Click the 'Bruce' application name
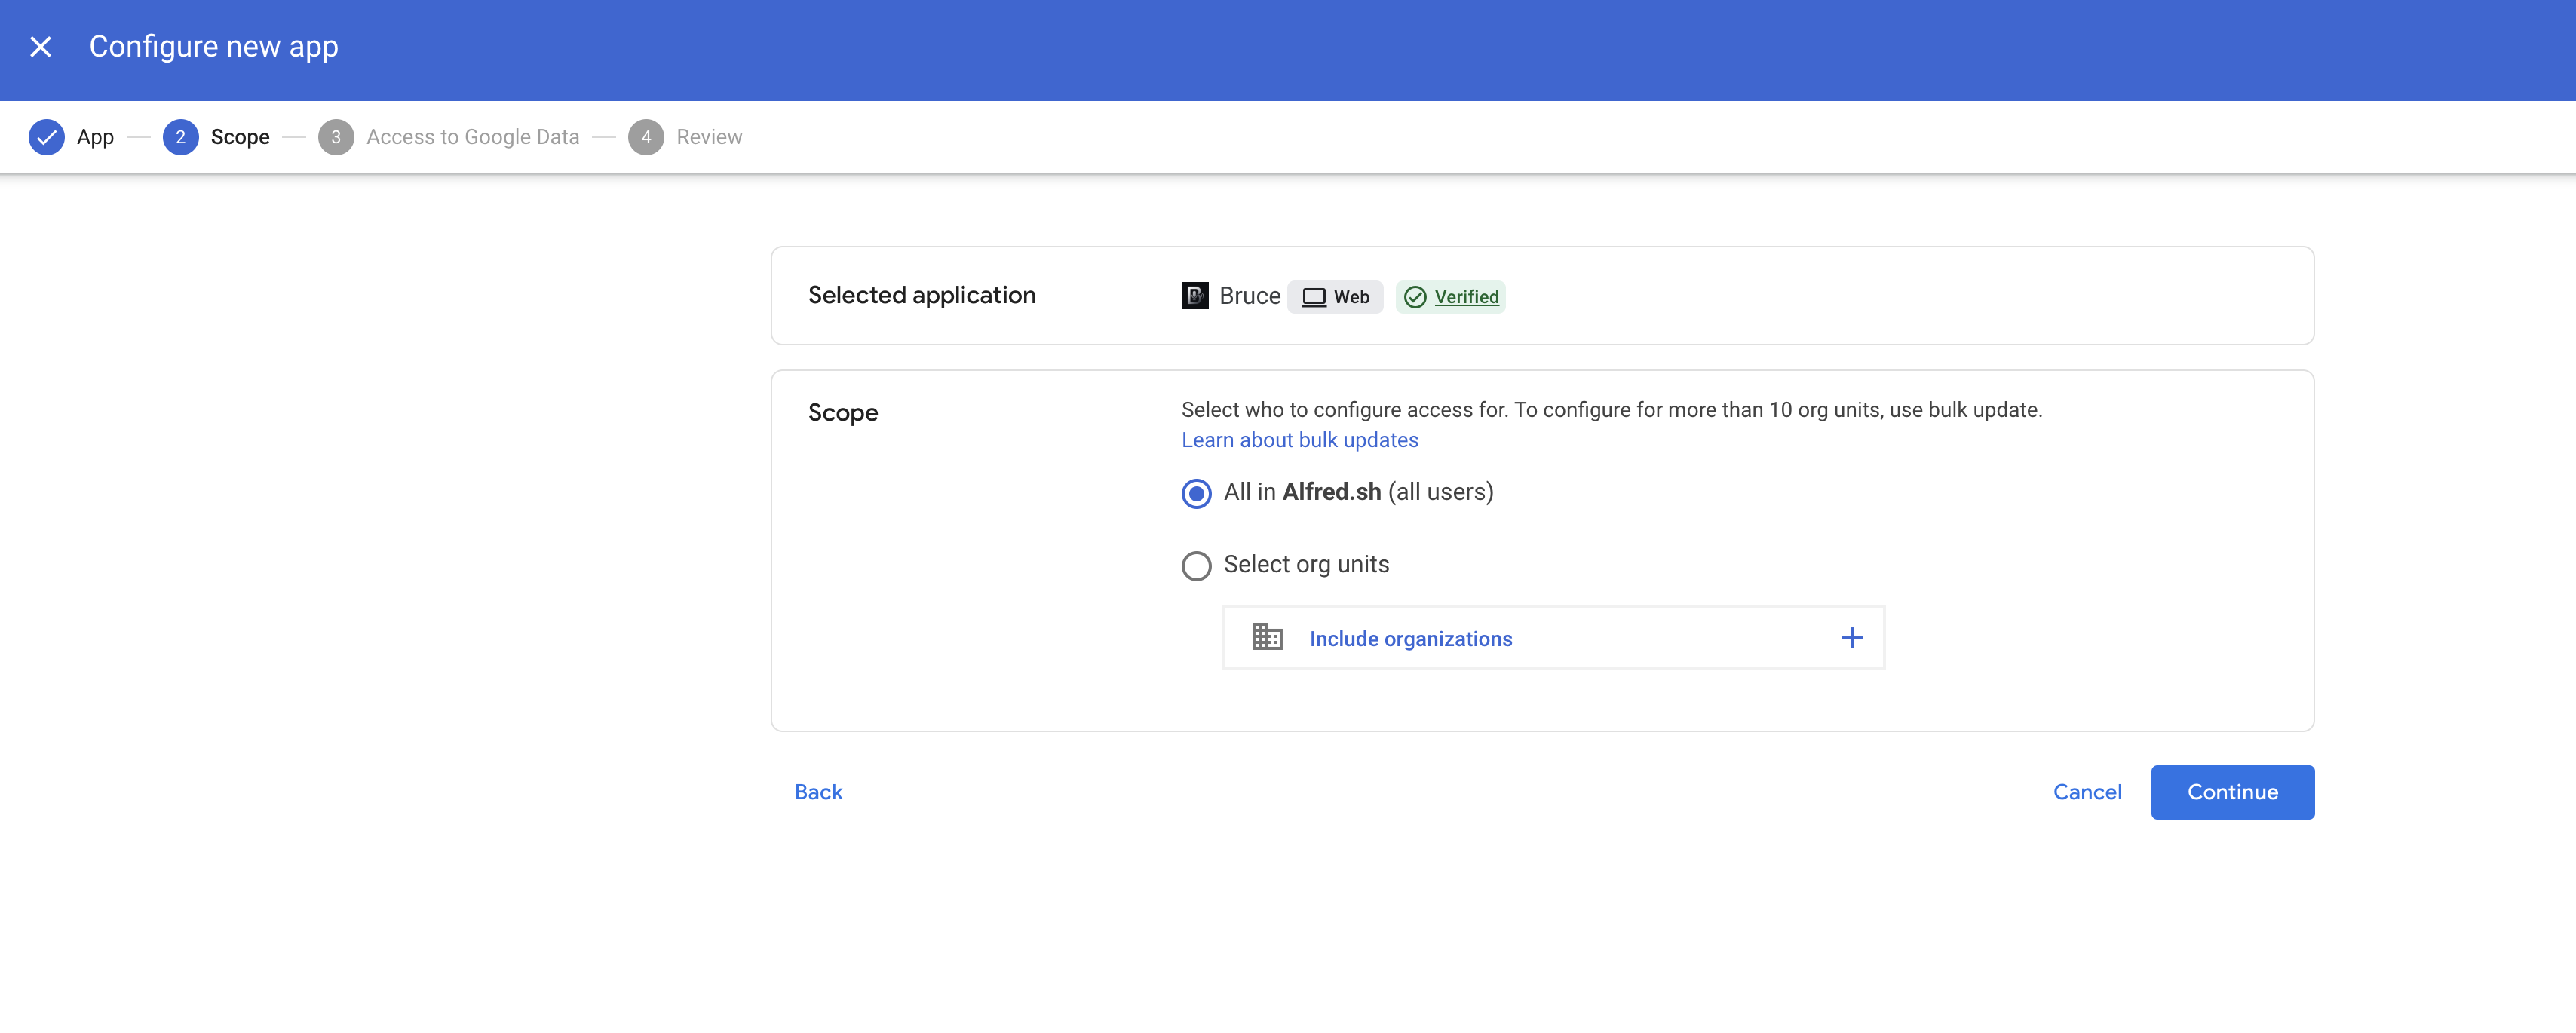 pos(1249,296)
